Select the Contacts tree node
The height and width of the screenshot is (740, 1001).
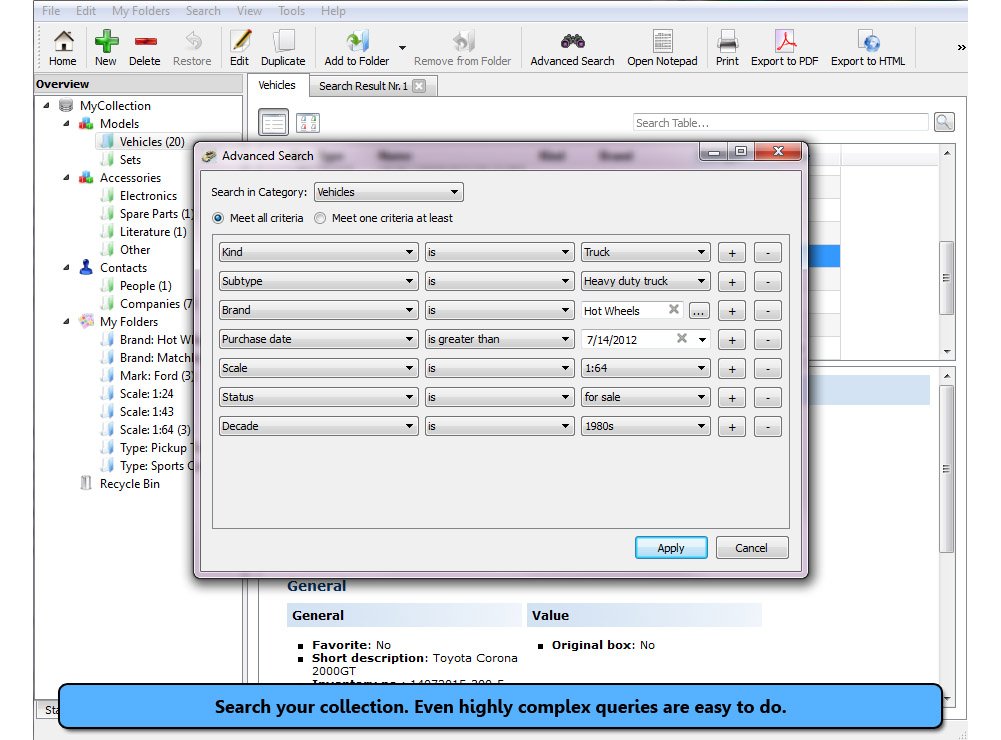tap(123, 268)
